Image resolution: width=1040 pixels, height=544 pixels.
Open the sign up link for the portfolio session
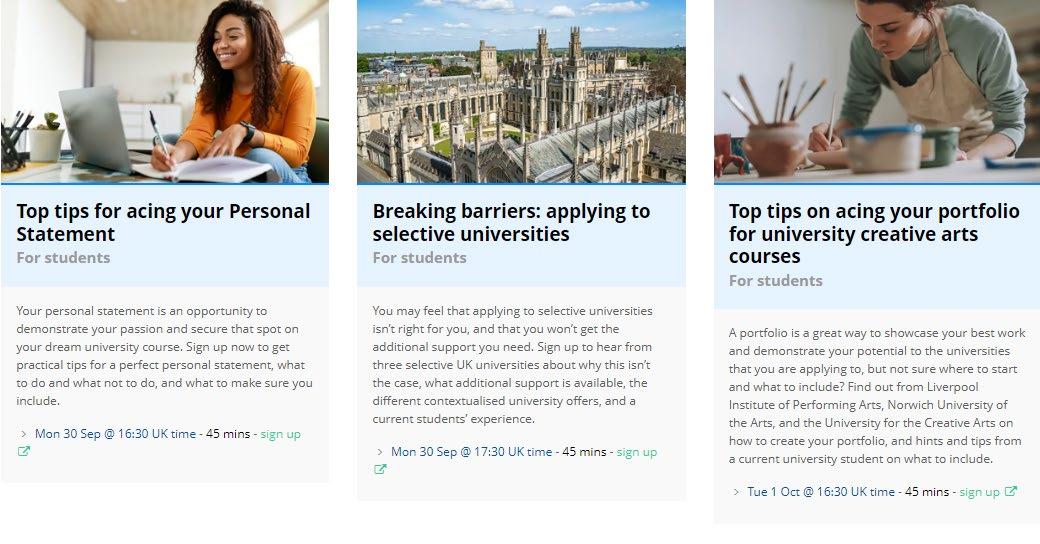[x=979, y=492]
